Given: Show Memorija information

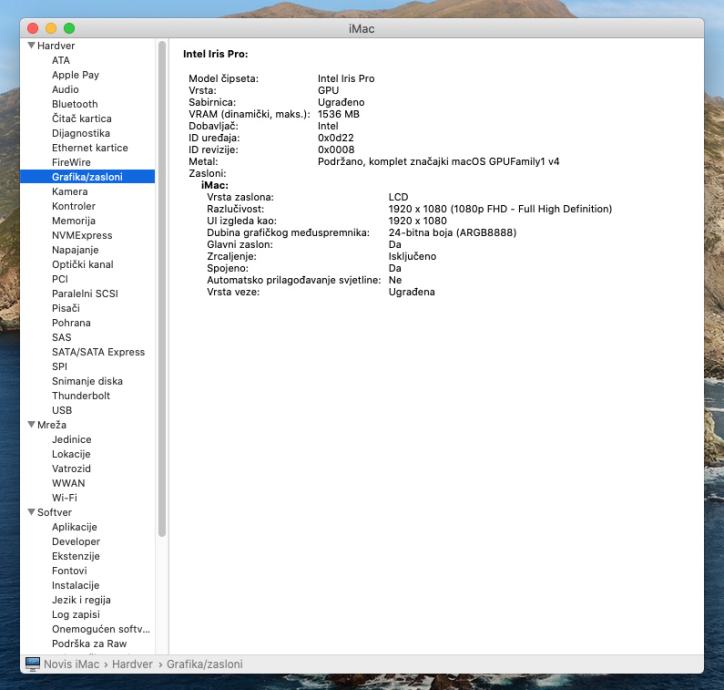Looking at the screenshot, I should pos(74,221).
